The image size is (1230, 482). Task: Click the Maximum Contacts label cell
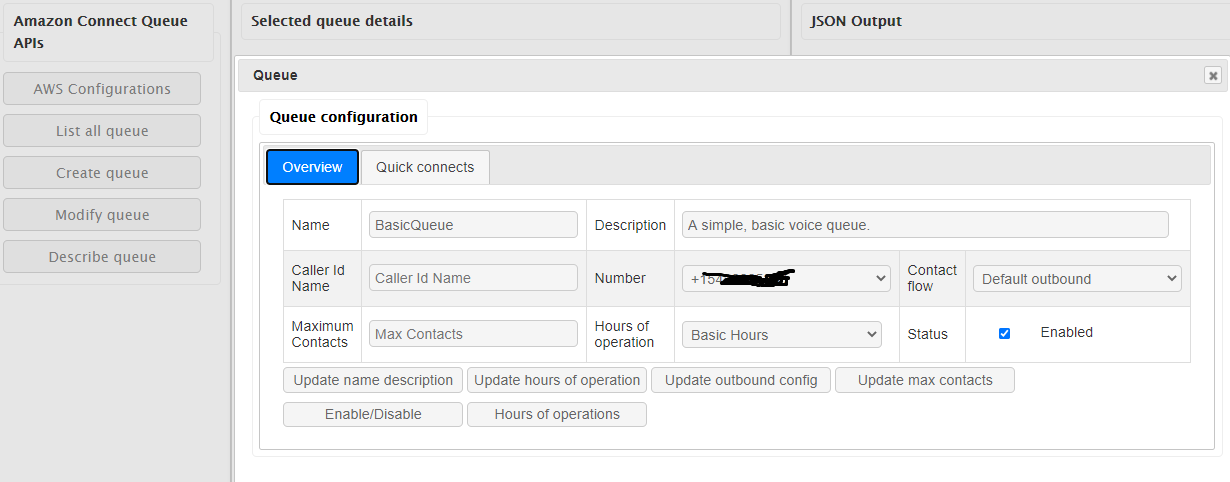tap(322, 334)
